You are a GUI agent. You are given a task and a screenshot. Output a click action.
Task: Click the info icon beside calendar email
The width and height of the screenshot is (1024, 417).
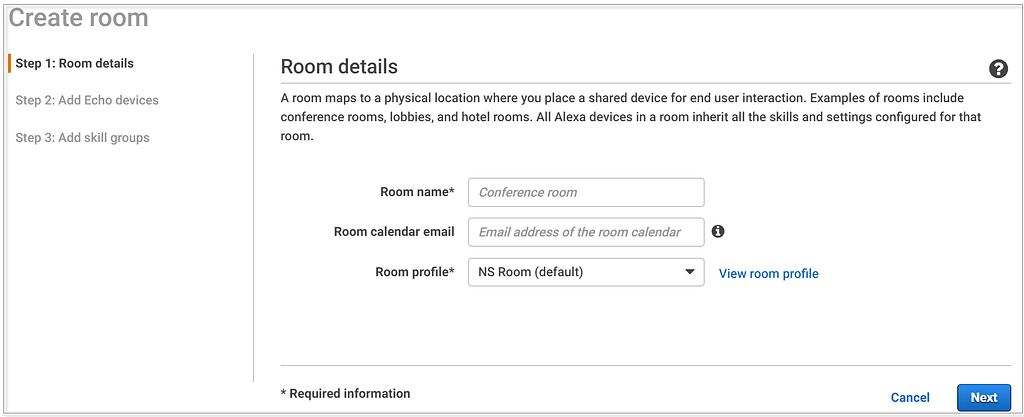pyautogui.click(x=718, y=231)
